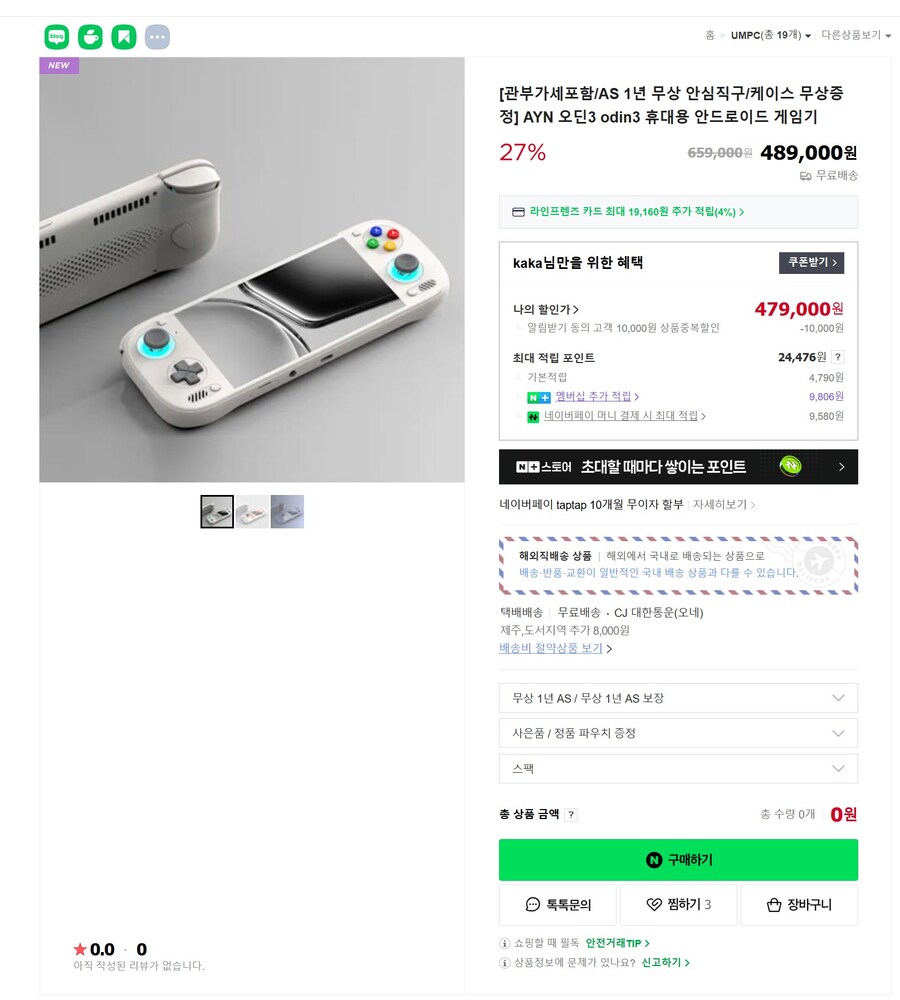Open 톡톡문의 chat inquiry
900x1000 pixels.
[x=557, y=904]
